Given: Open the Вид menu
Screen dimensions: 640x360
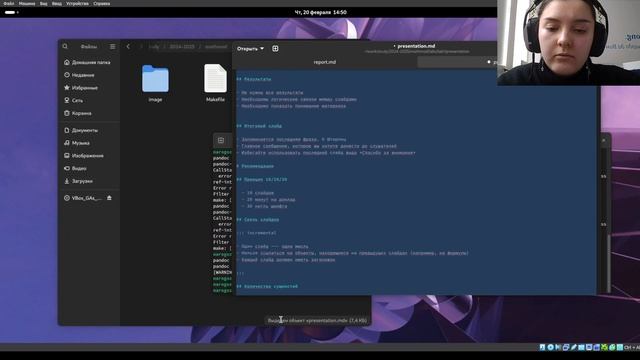Looking at the screenshot, I should pyautogui.click(x=43, y=3).
